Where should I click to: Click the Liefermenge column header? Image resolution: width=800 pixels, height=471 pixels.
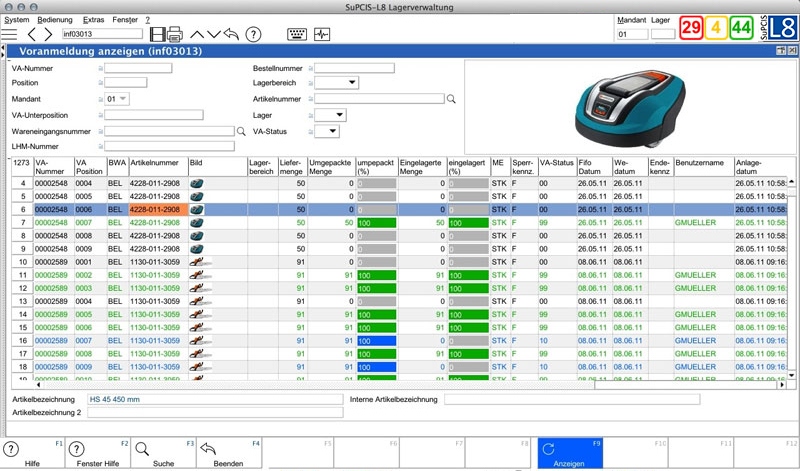point(293,167)
